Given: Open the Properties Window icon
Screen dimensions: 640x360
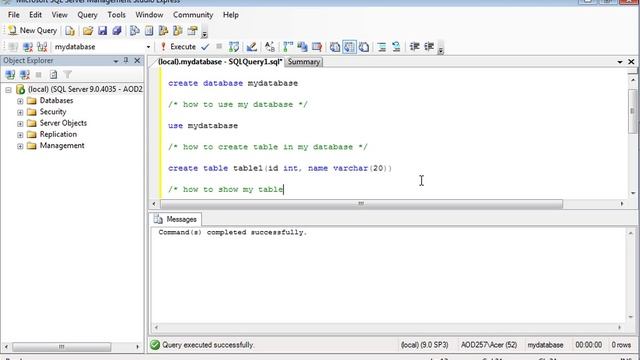Looking at the screenshot, I should [x=192, y=31].
